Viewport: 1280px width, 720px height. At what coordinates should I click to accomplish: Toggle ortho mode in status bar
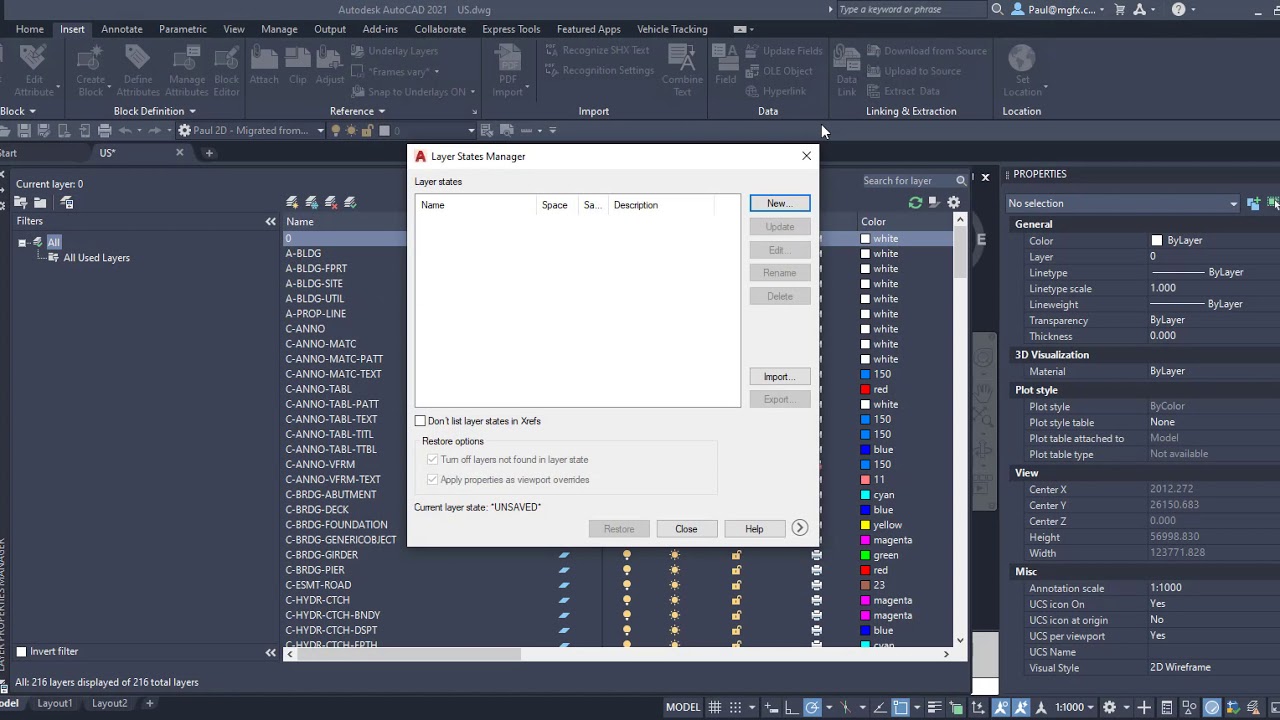point(791,707)
